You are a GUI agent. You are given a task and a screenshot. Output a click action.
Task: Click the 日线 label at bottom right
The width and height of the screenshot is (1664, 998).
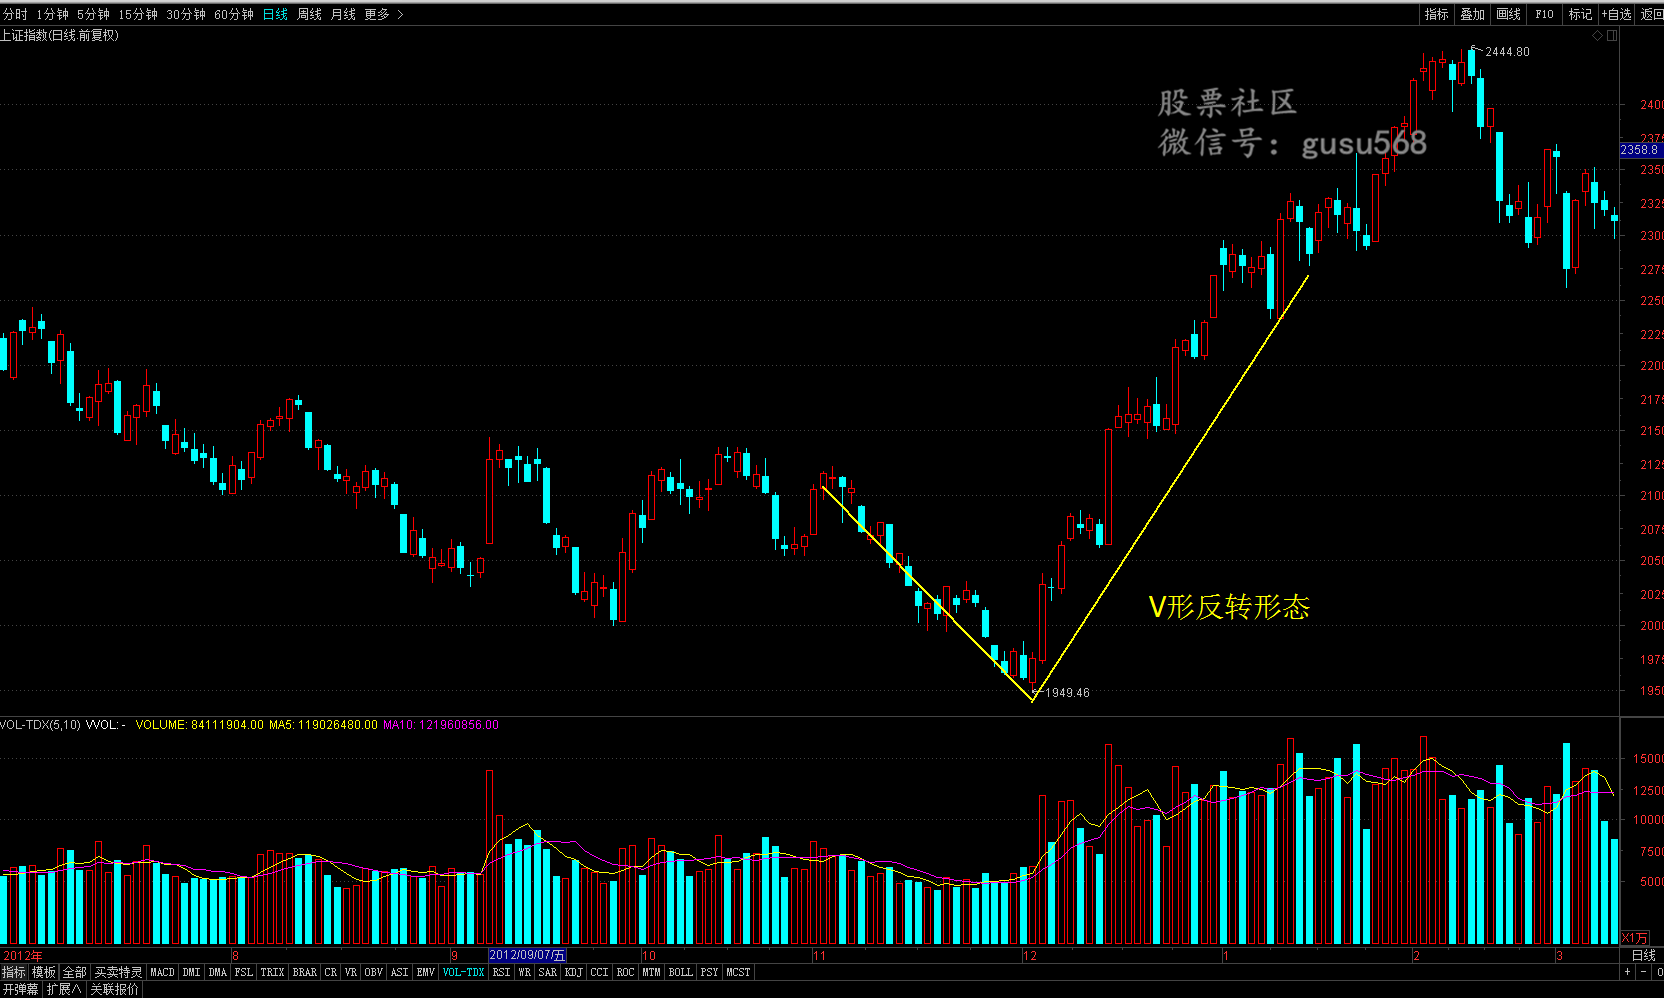[1644, 955]
